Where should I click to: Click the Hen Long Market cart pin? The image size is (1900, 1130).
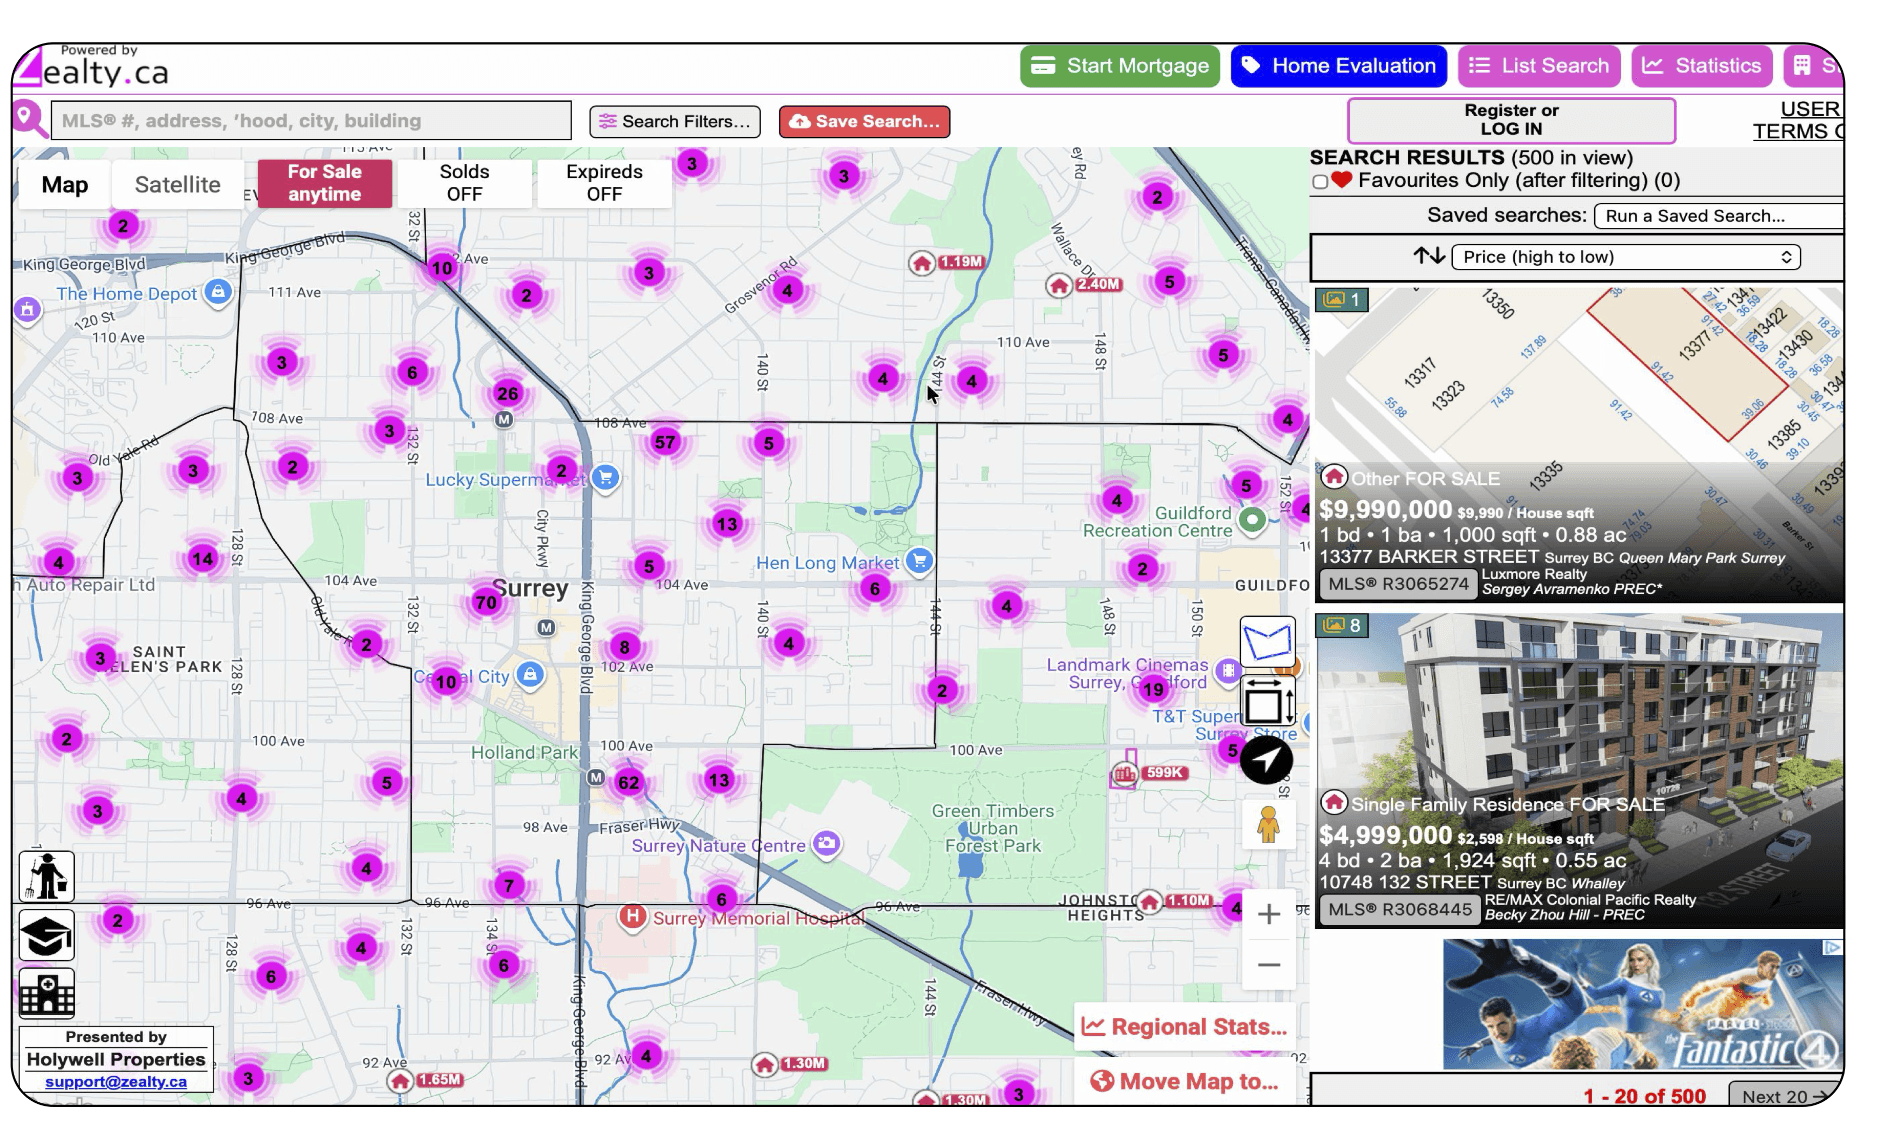coord(919,561)
